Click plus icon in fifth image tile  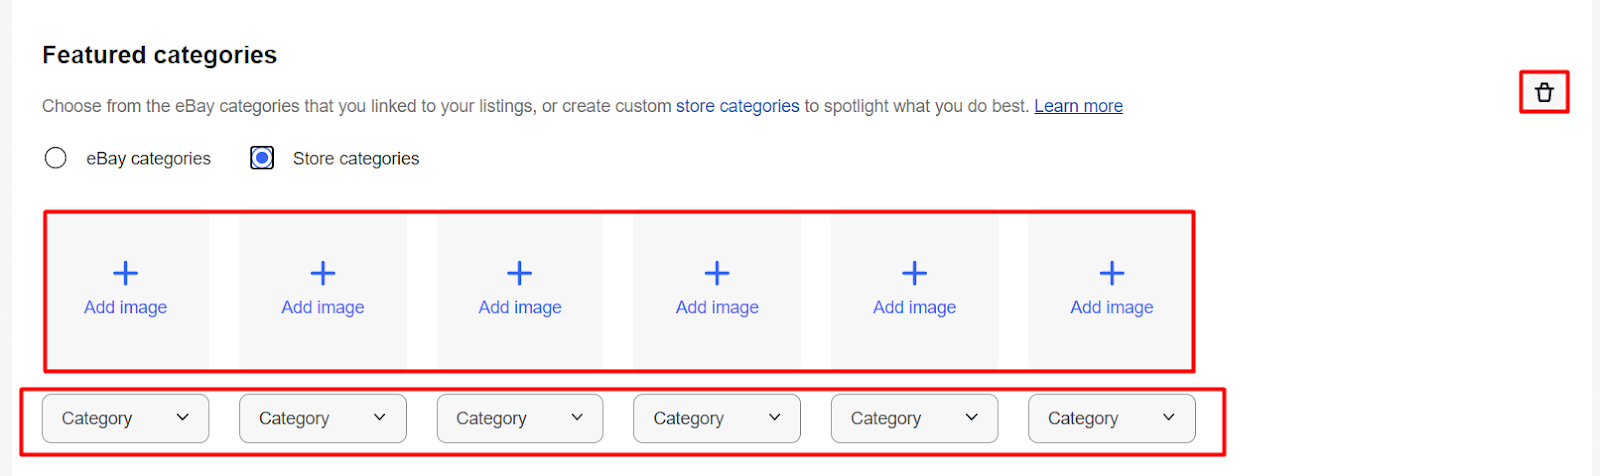pos(914,273)
